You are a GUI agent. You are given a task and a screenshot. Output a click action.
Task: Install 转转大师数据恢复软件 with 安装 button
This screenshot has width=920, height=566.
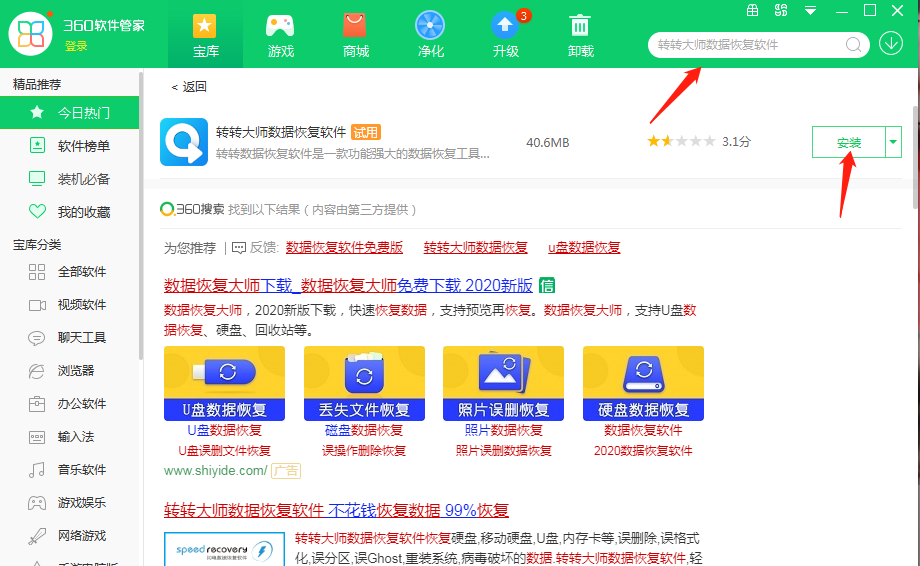[x=848, y=143]
